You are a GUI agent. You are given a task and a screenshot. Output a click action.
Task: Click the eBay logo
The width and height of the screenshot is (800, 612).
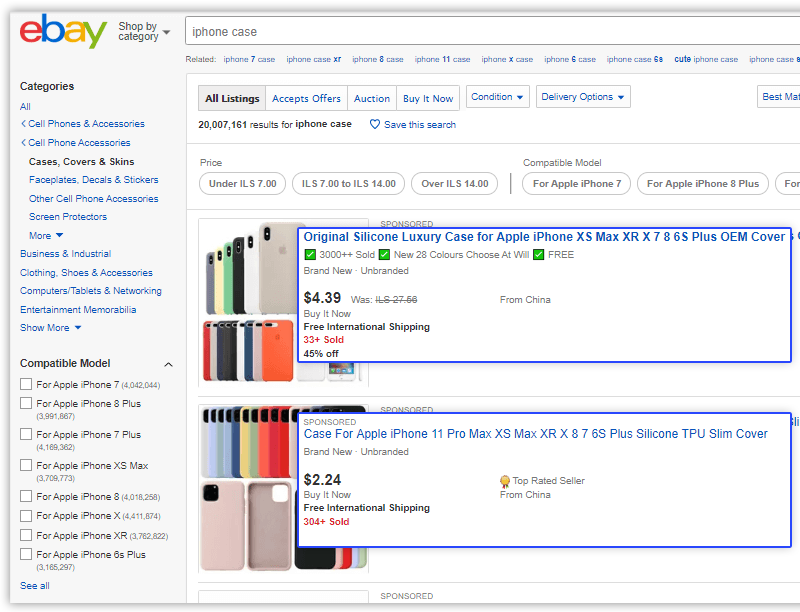[63, 32]
